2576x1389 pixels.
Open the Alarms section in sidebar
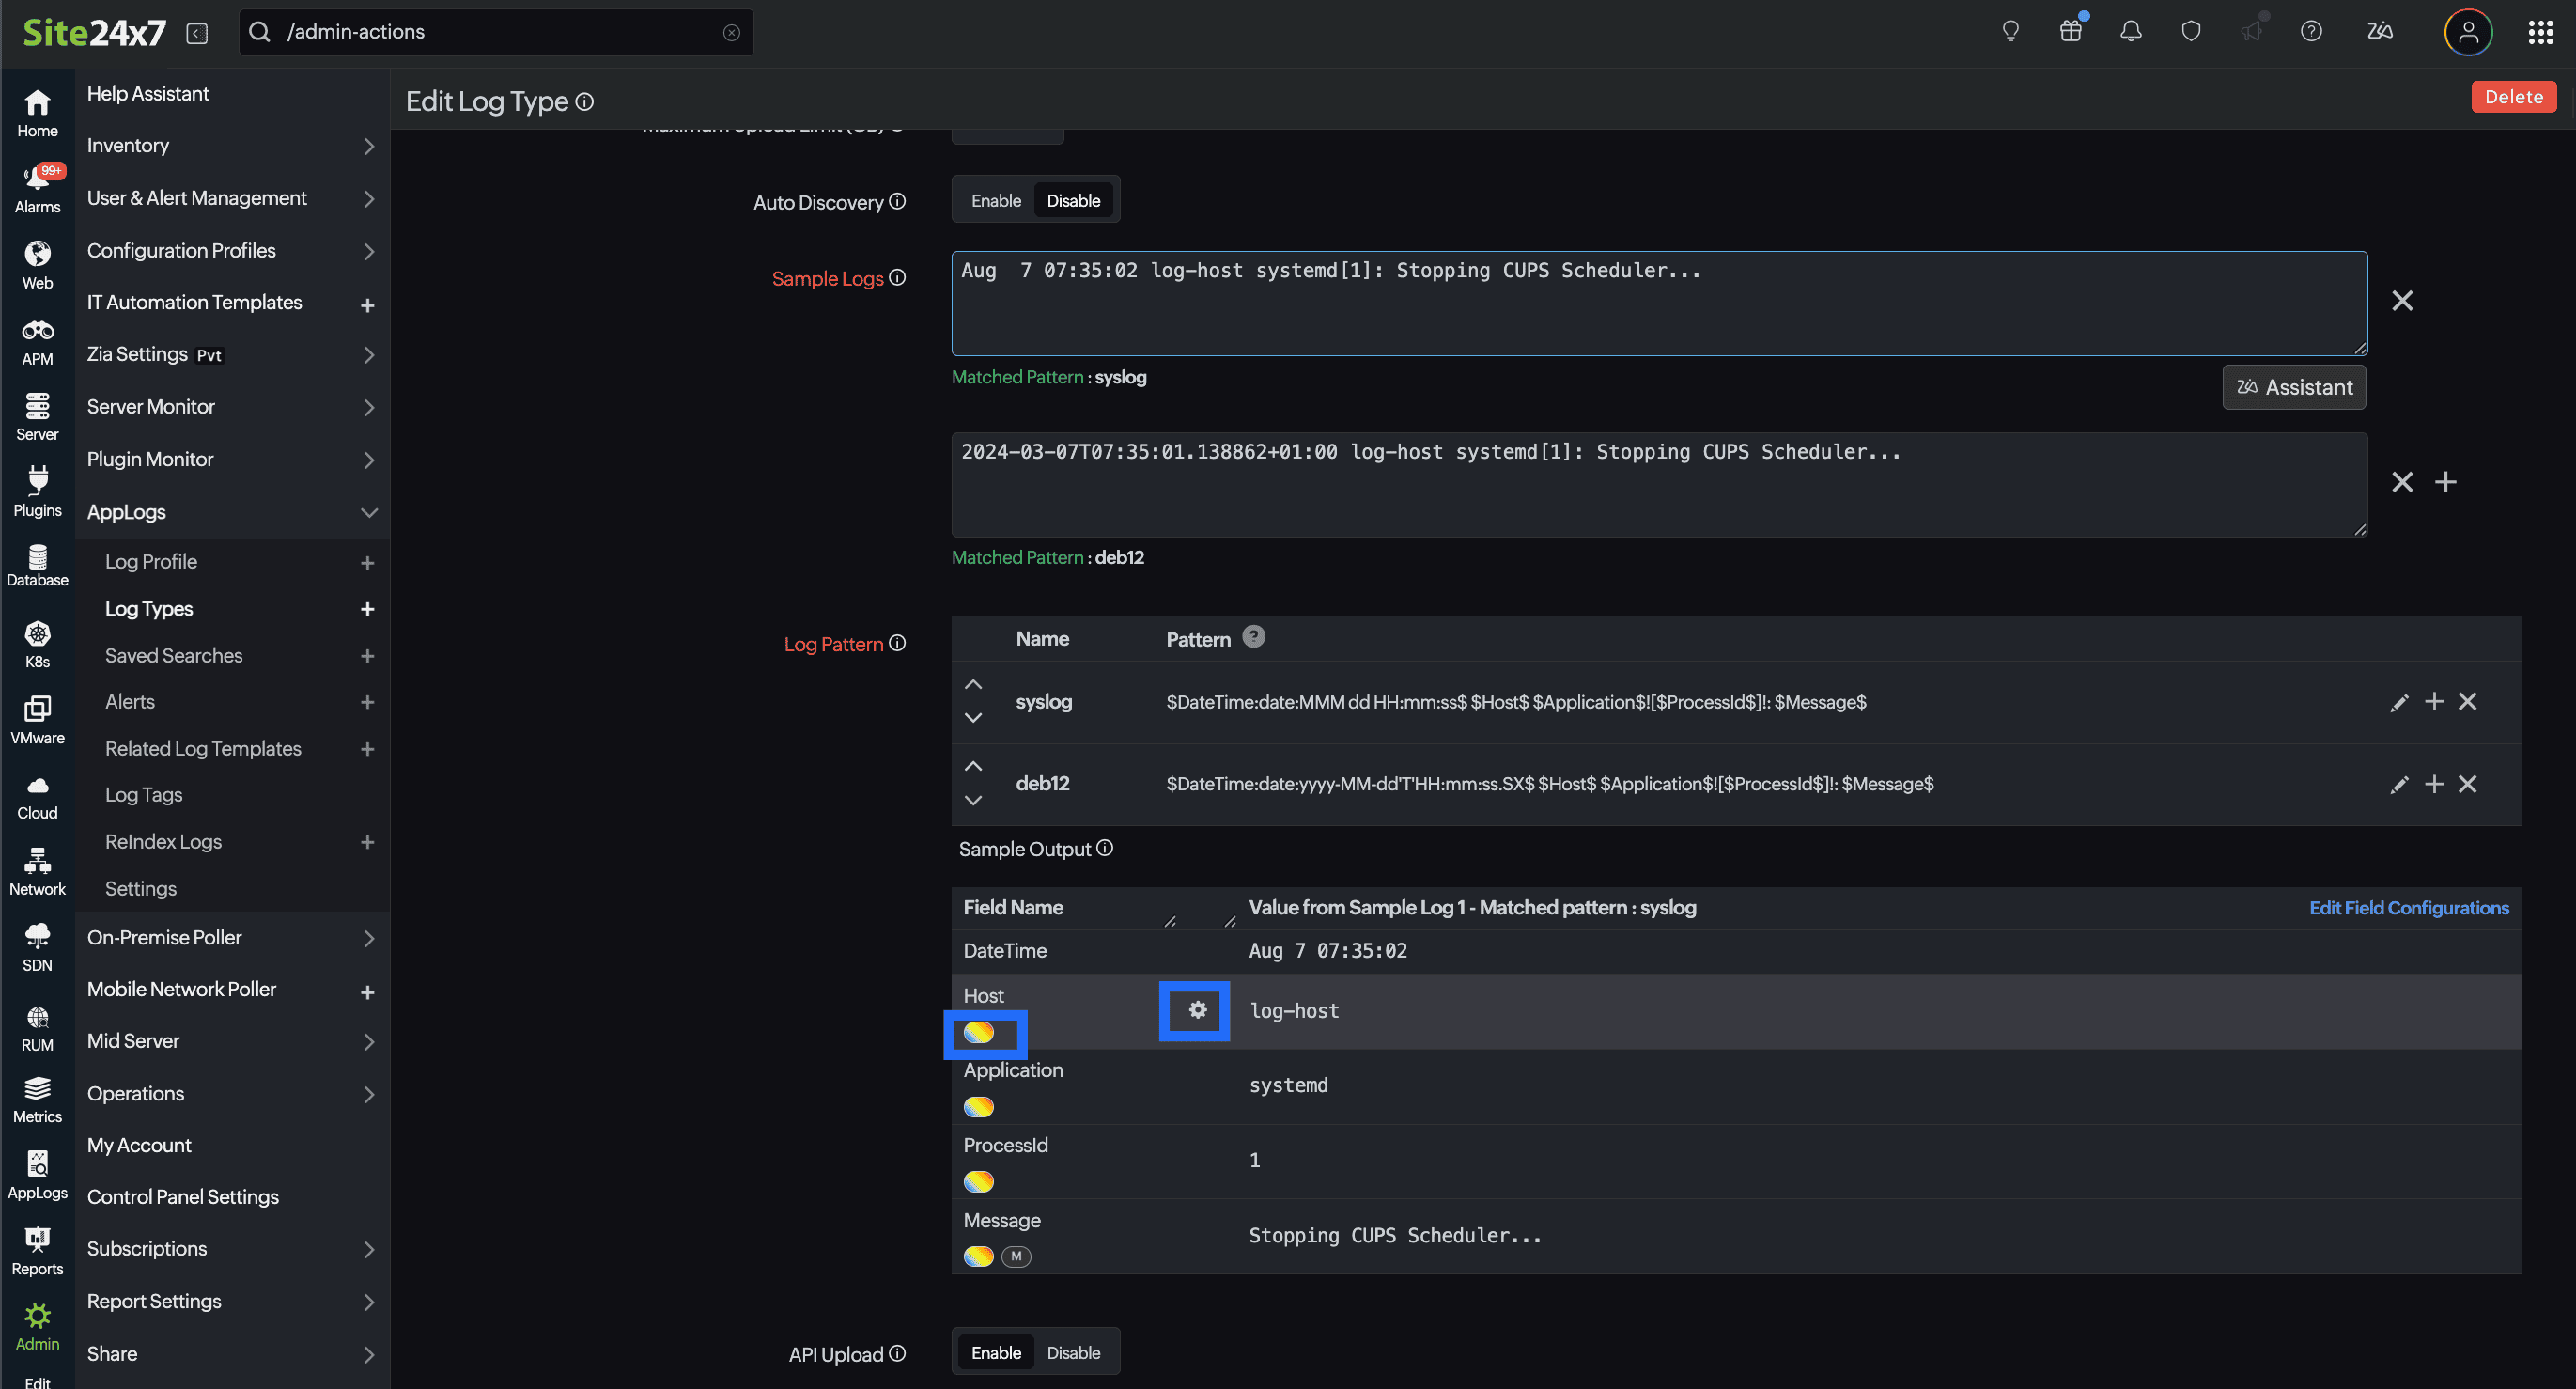(x=37, y=189)
